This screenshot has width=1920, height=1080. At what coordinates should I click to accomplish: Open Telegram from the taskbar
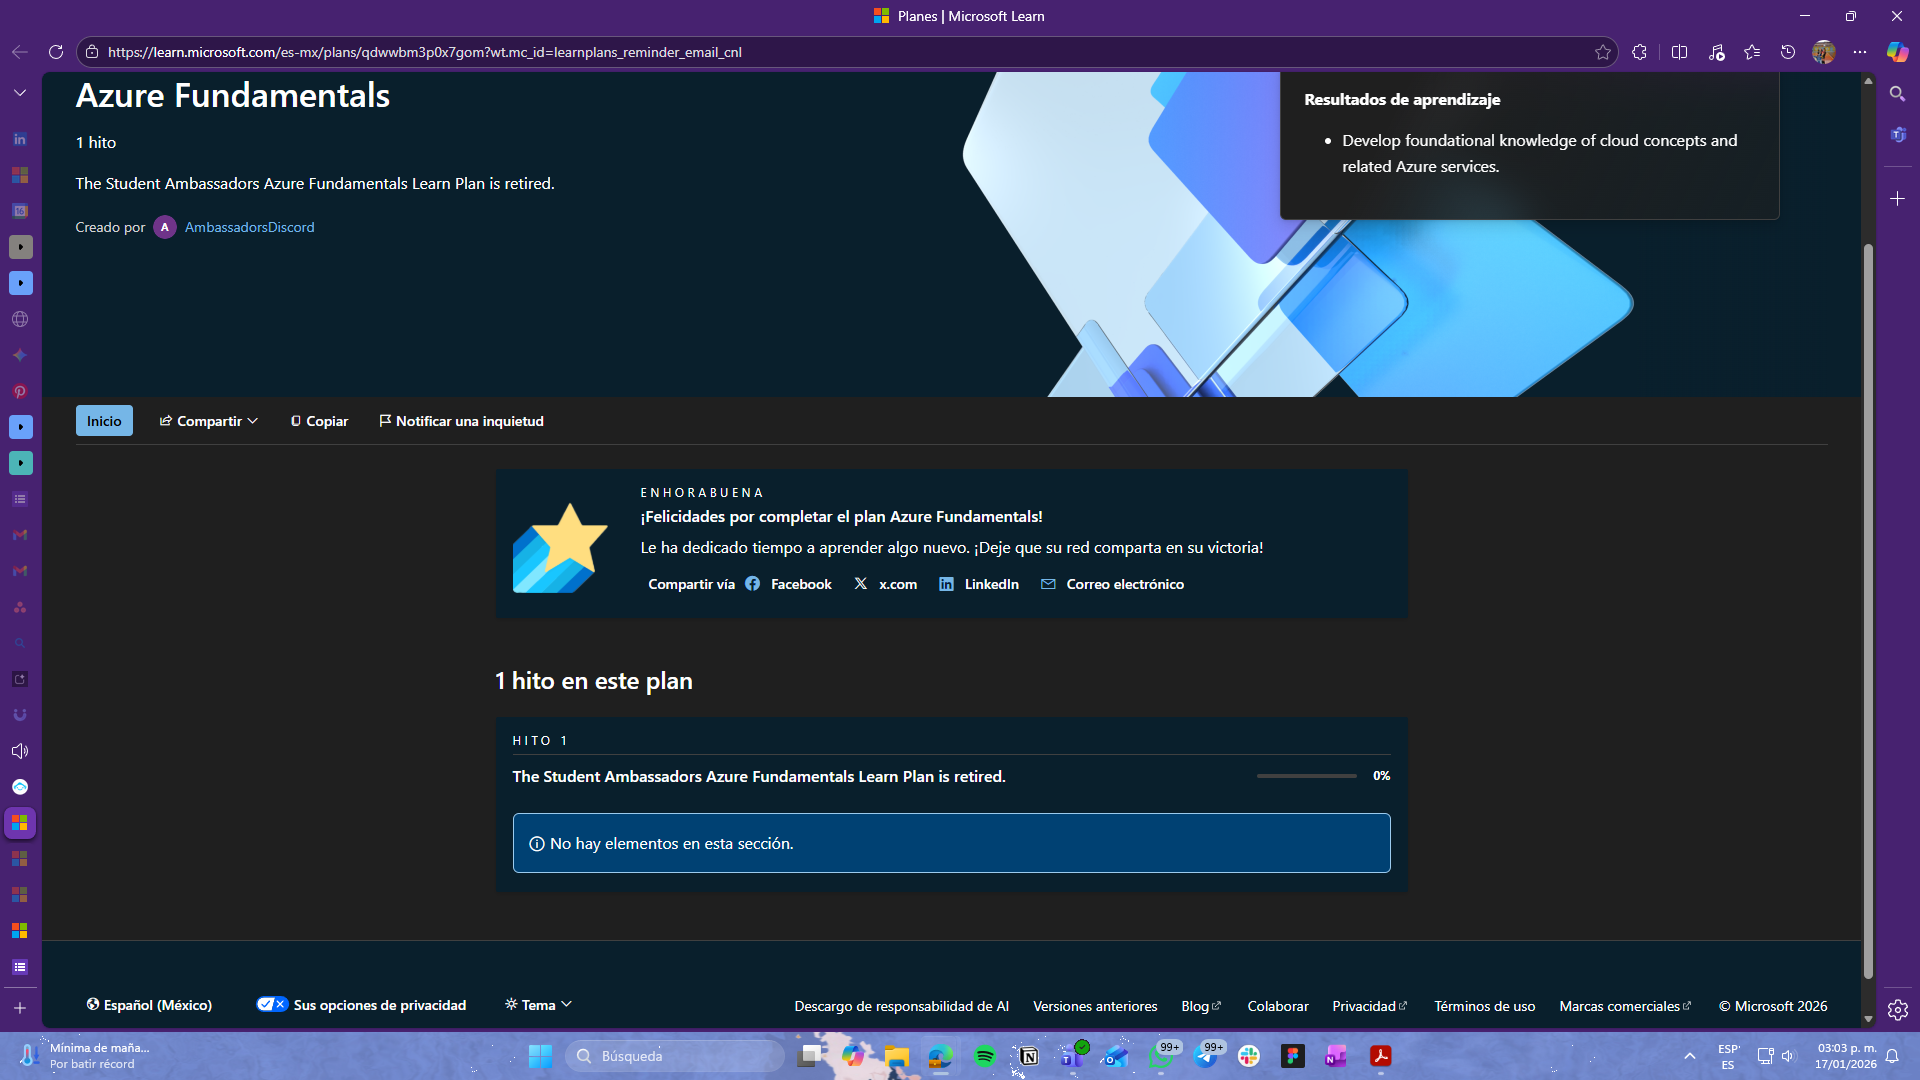pos(1205,1056)
